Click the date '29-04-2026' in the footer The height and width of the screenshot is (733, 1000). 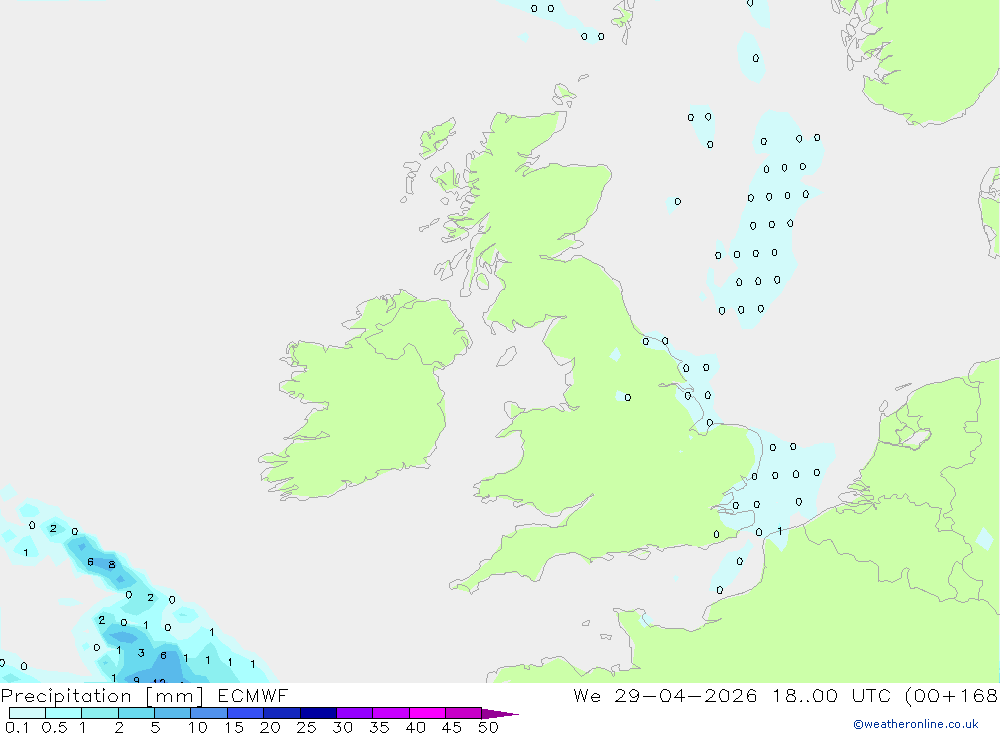[686, 695]
